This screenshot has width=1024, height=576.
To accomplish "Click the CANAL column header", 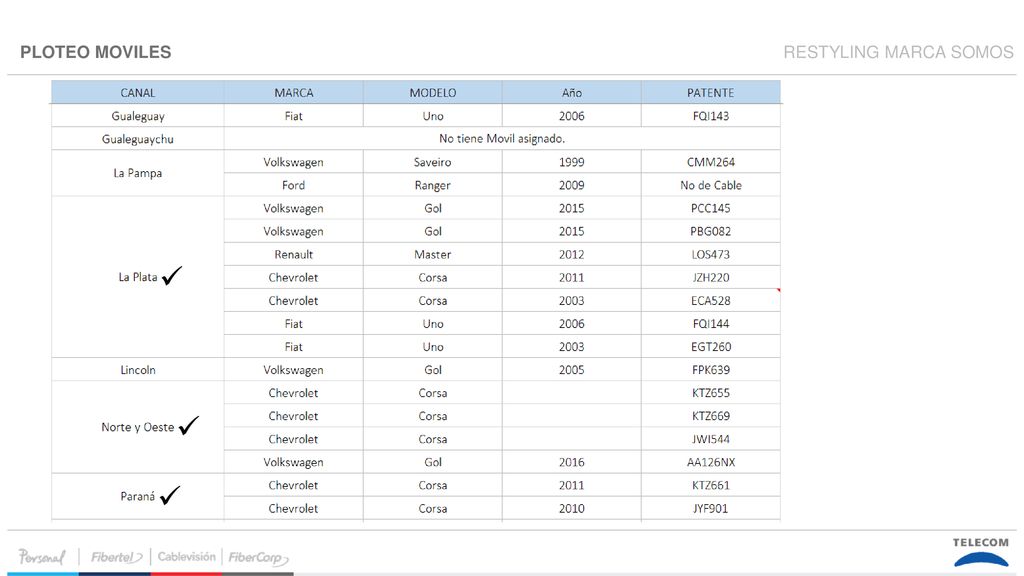I will click(137, 93).
